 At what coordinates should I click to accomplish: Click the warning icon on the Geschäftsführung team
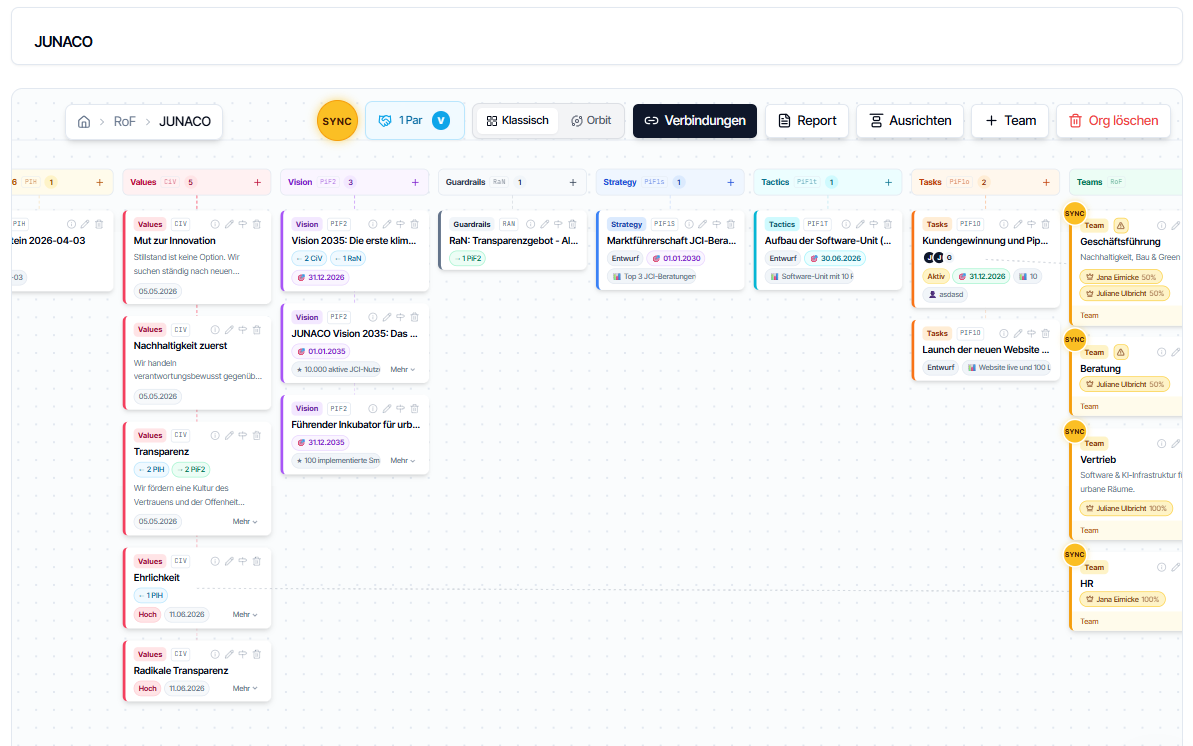1121,225
